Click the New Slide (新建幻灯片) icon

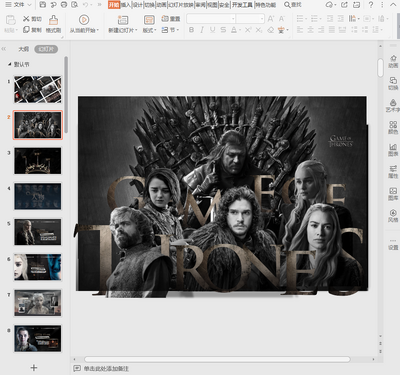(x=123, y=20)
